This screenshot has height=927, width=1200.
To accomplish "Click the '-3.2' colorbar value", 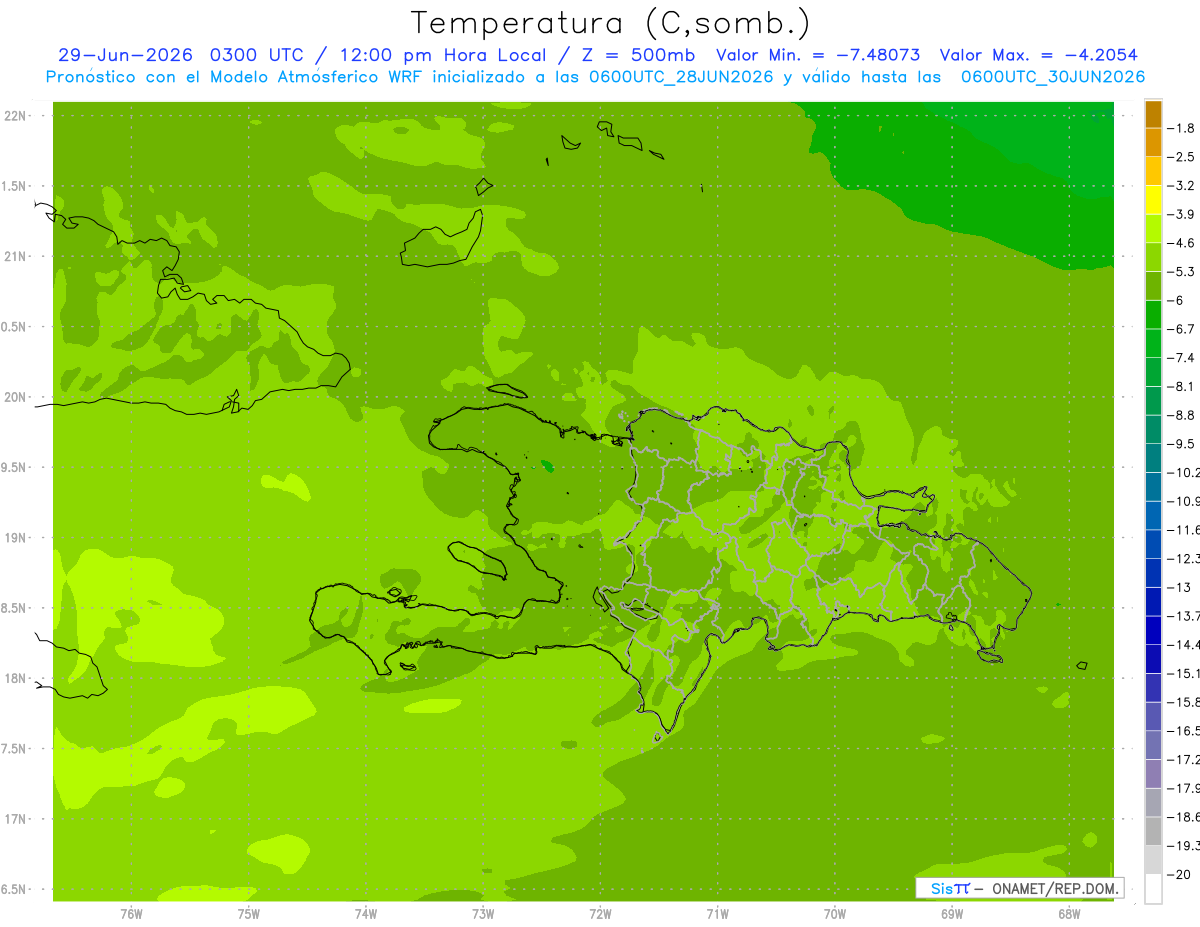I will [x=1182, y=186].
